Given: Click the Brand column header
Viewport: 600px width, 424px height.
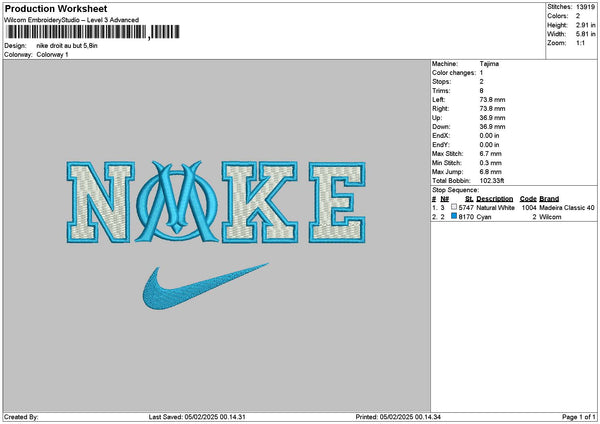Looking at the screenshot, I should coord(550,198).
